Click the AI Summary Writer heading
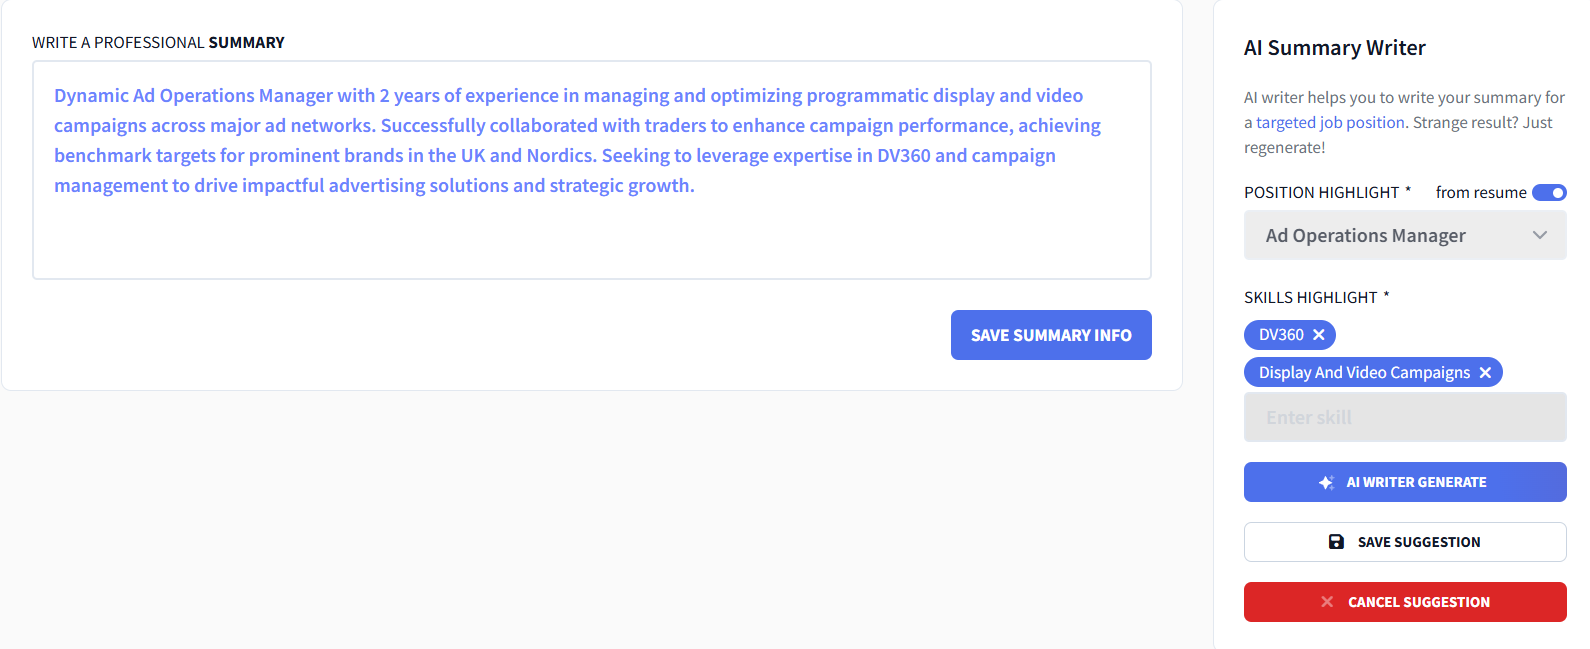Viewport: 1590px width, 649px height. [1334, 48]
